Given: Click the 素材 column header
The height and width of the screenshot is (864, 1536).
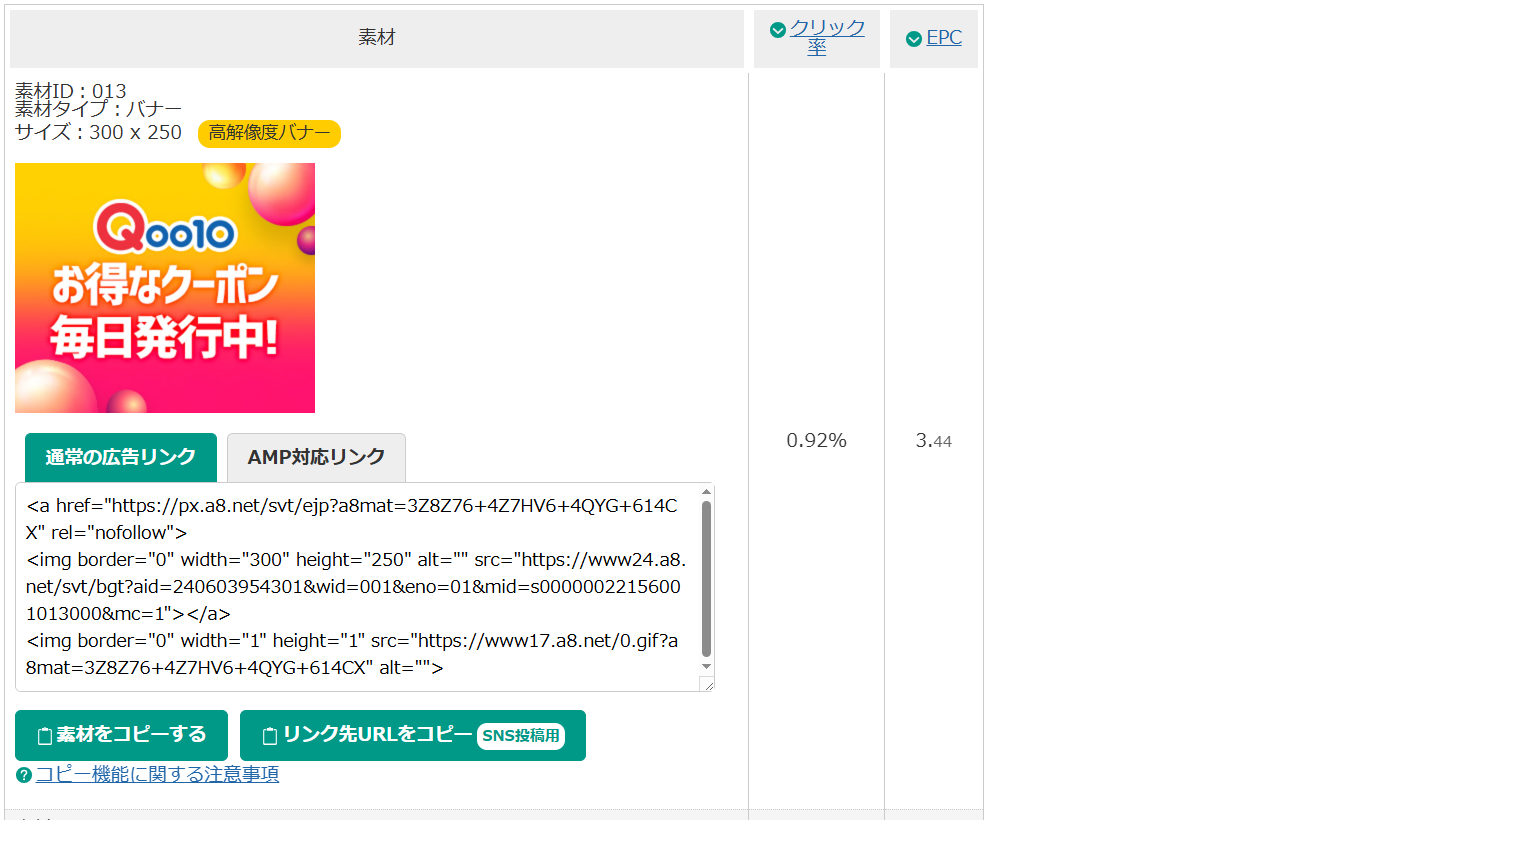Looking at the screenshot, I should tap(377, 38).
